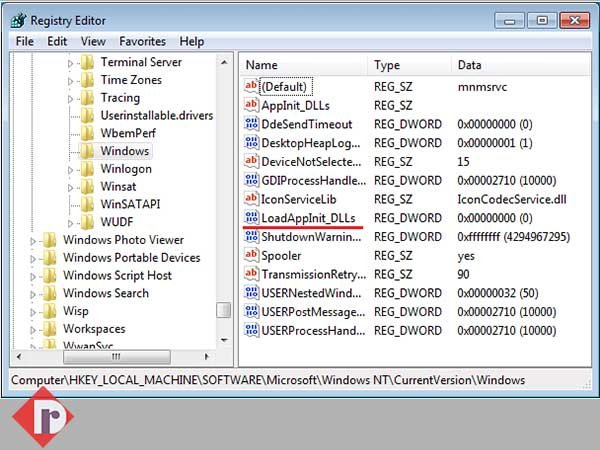This screenshot has height=450, width=600.
Task: Select the Wisp tree key
Action: coord(76,311)
